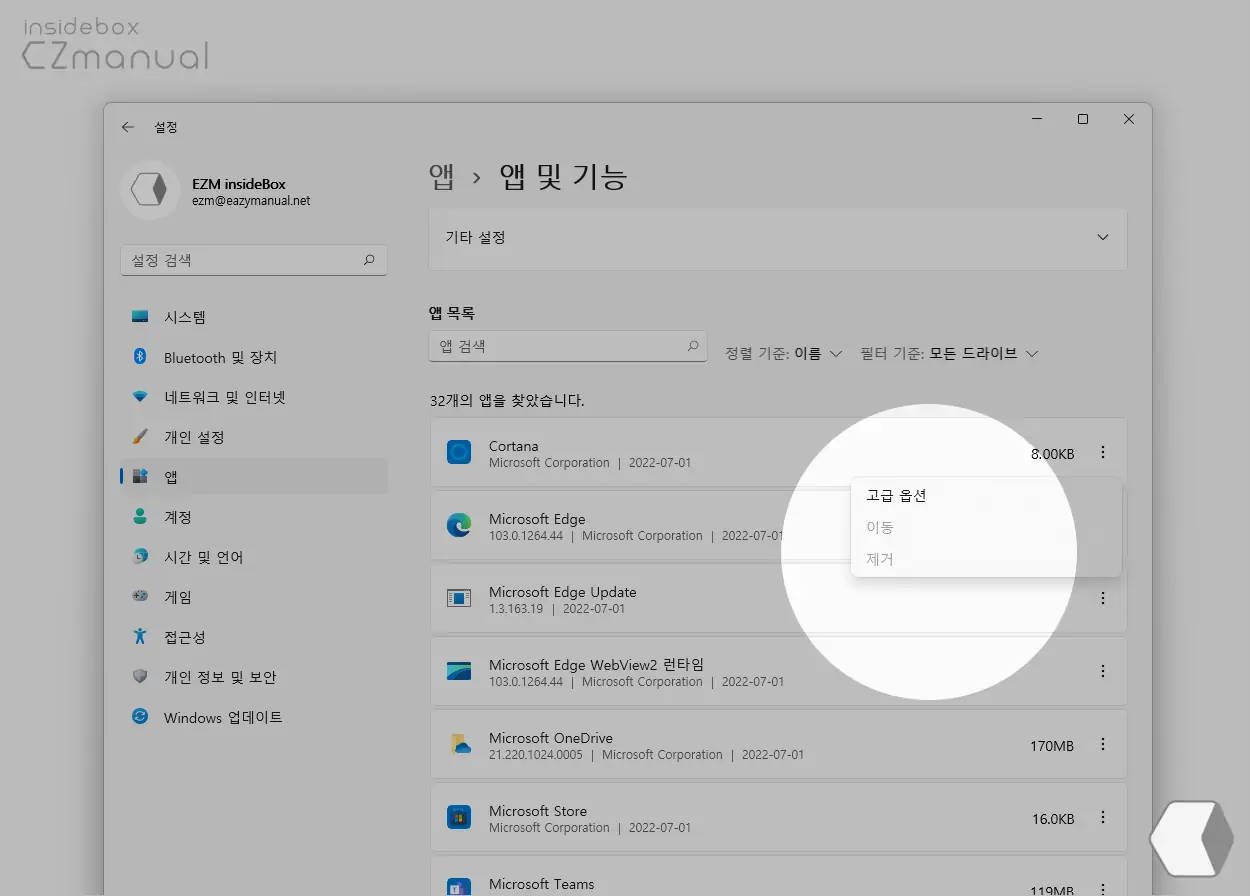Open Windows 업데이트 via its sidebar icon
The height and width of the screenshot is (896, 1250).
(140, 717)
